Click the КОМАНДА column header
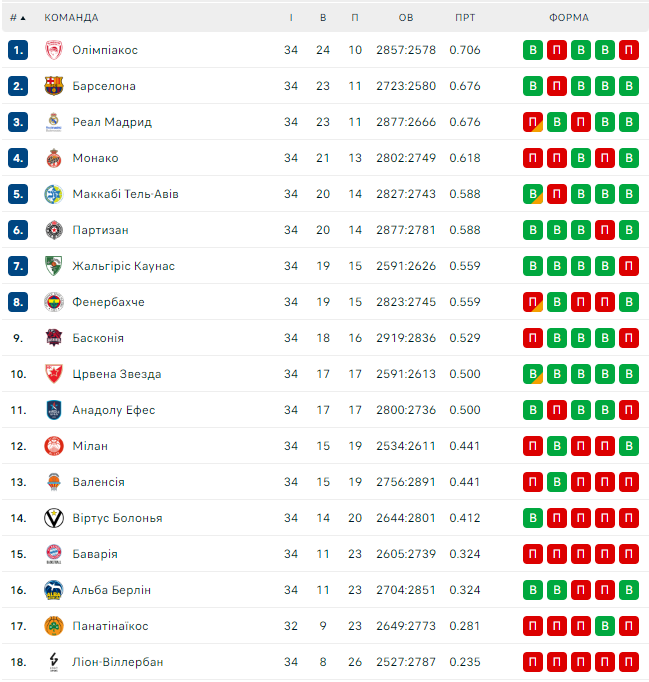 coord(71,18)
